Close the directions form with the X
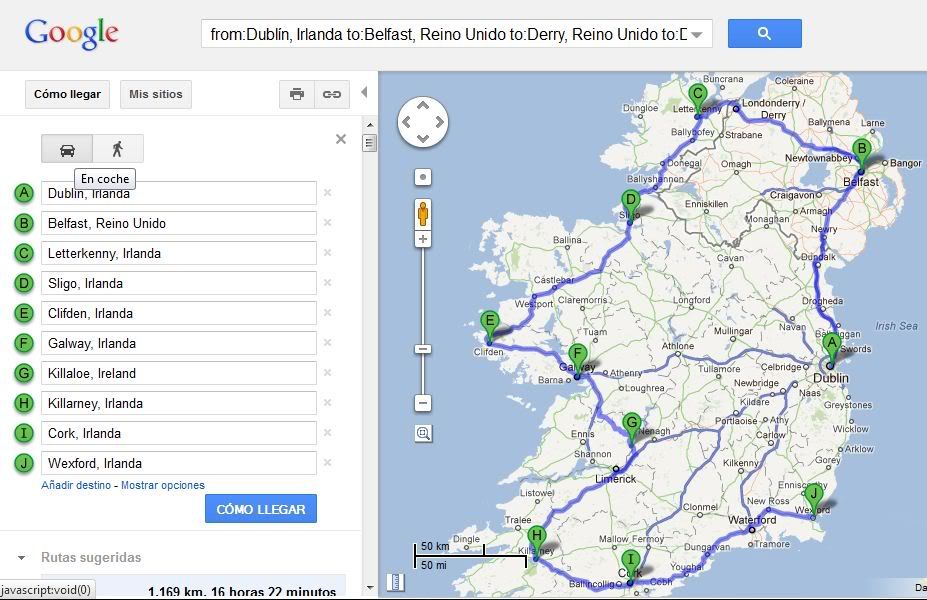Viewport: 927px width, 600px height. pos(341,139)
